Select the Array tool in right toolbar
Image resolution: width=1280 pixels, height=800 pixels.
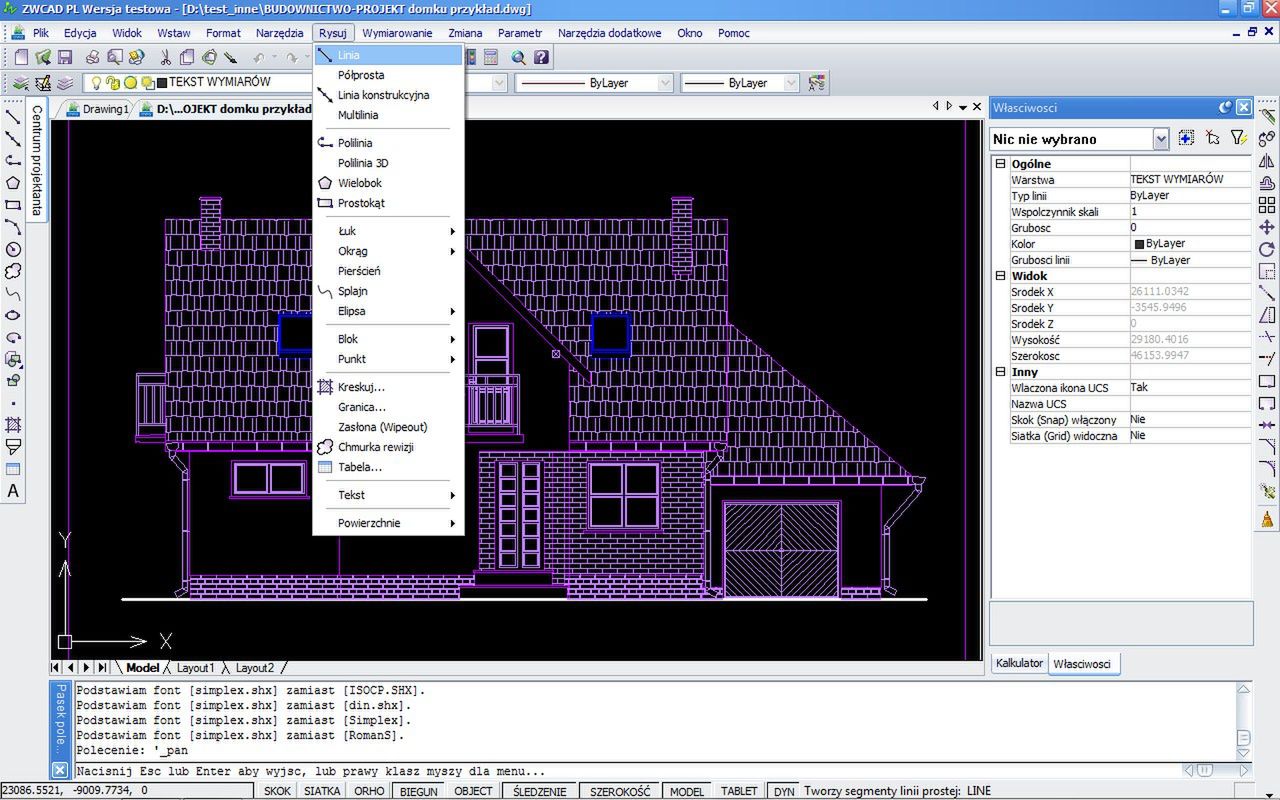pos(1267,205)
